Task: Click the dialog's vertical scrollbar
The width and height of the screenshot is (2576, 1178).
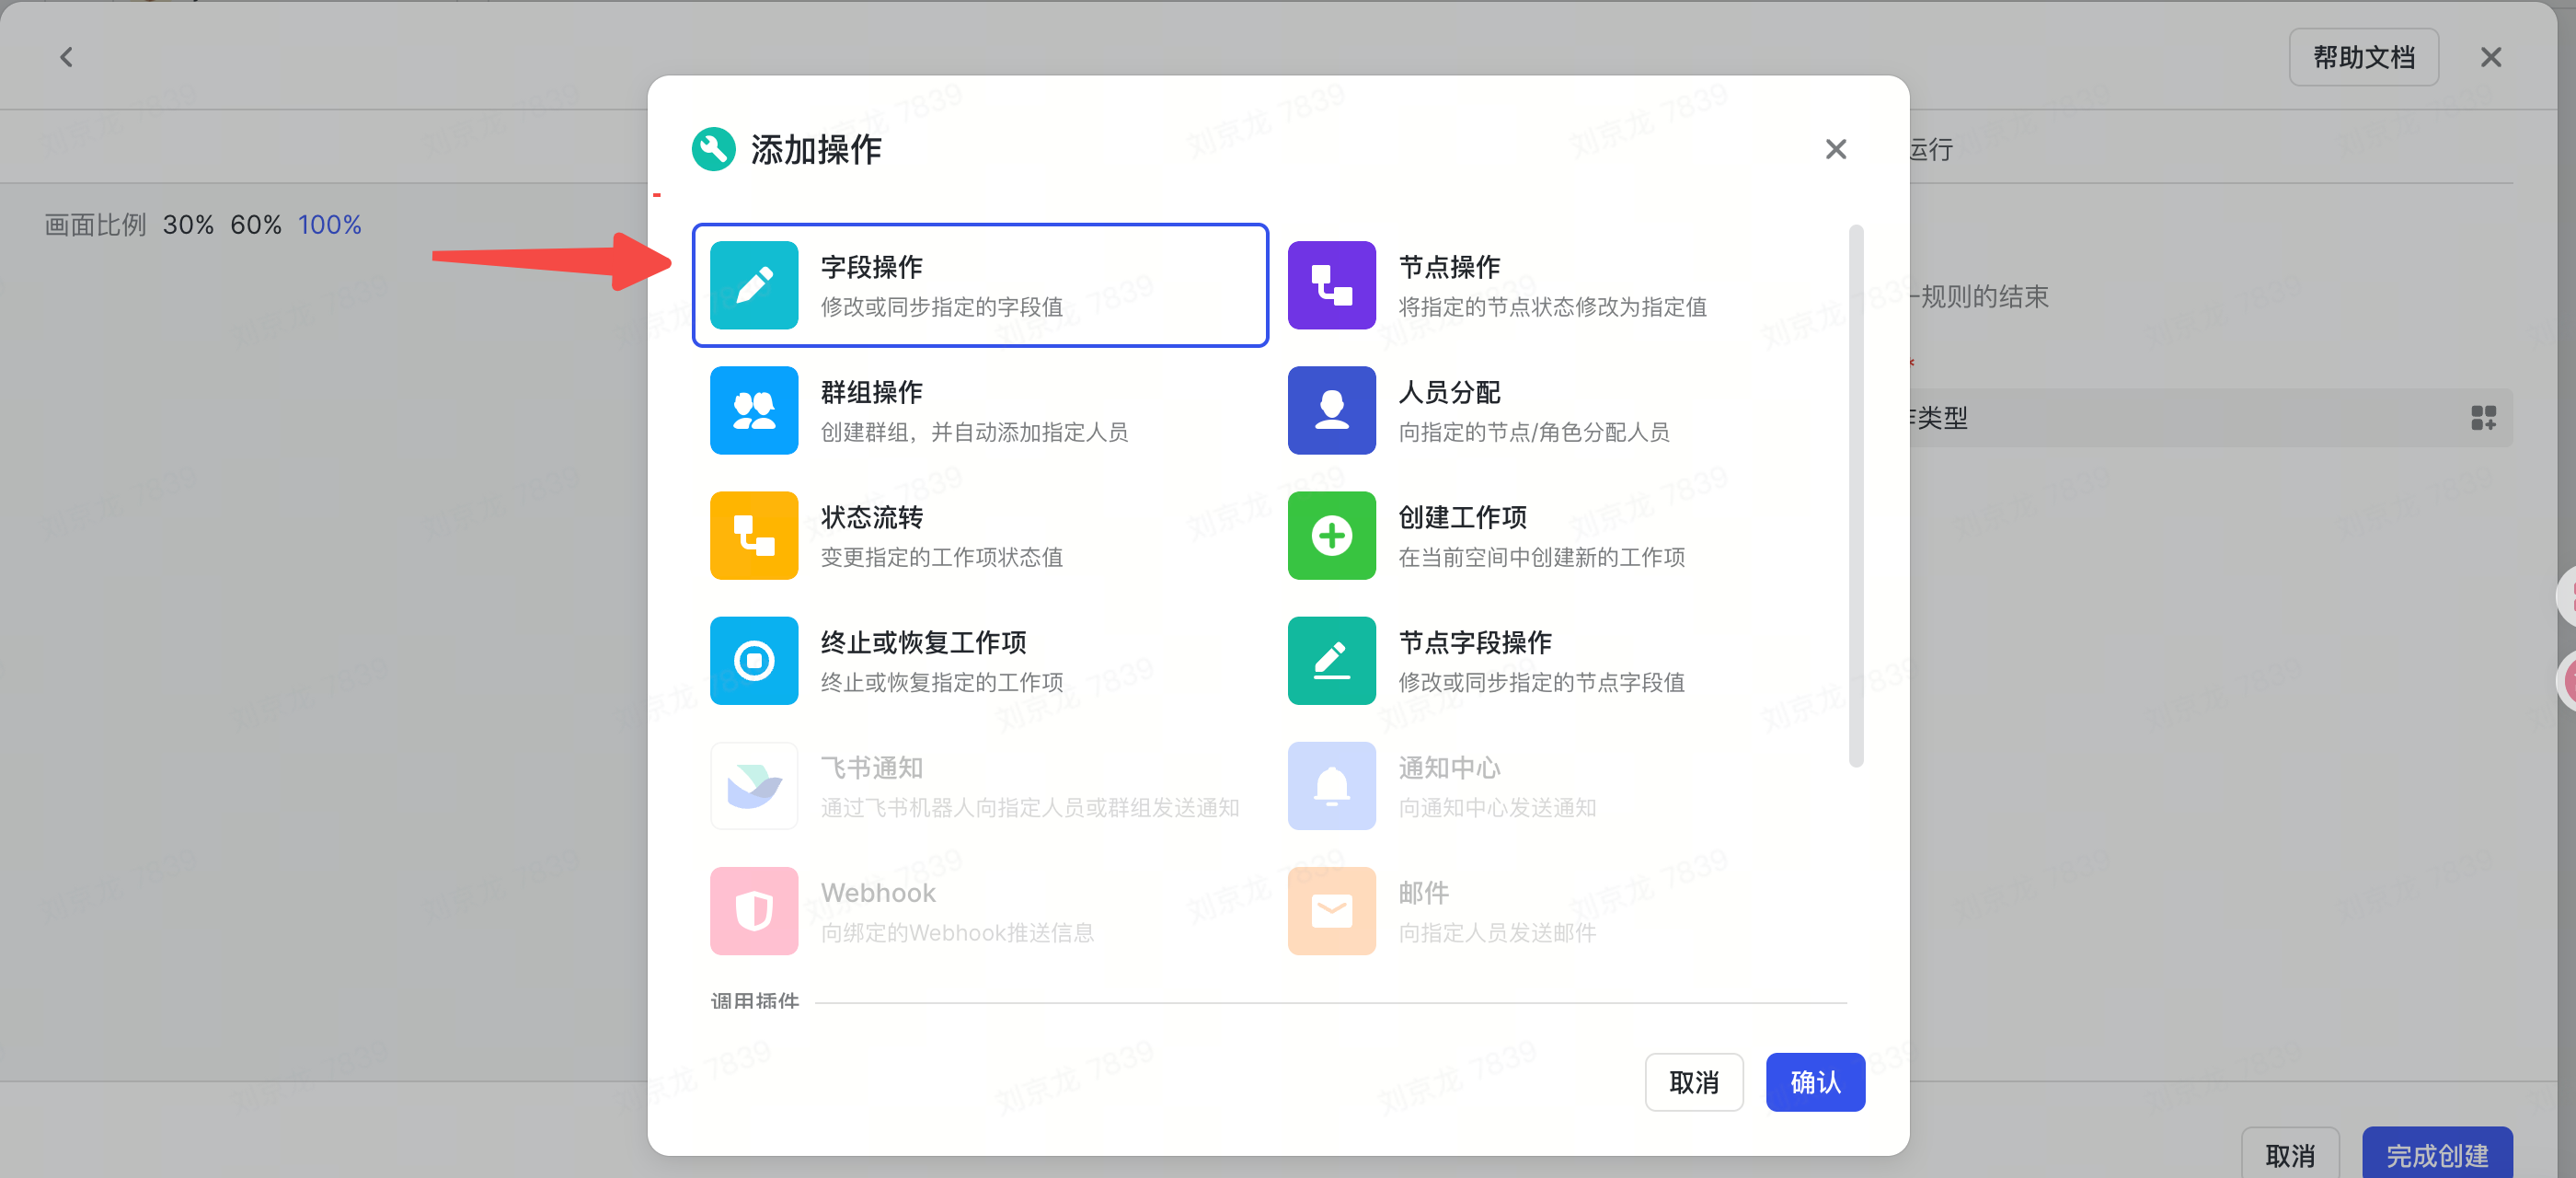Action: click(1855, 495)
